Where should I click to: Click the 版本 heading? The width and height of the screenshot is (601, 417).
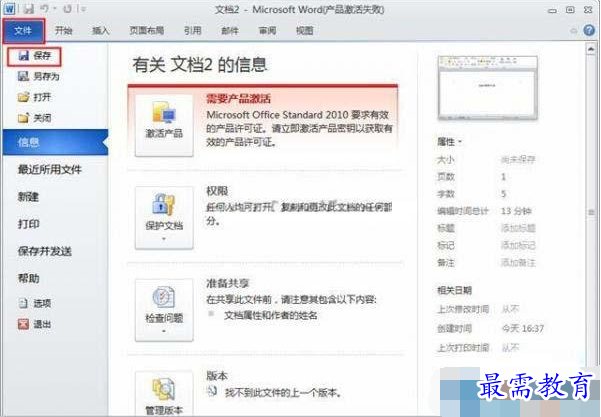pos(217,376)
